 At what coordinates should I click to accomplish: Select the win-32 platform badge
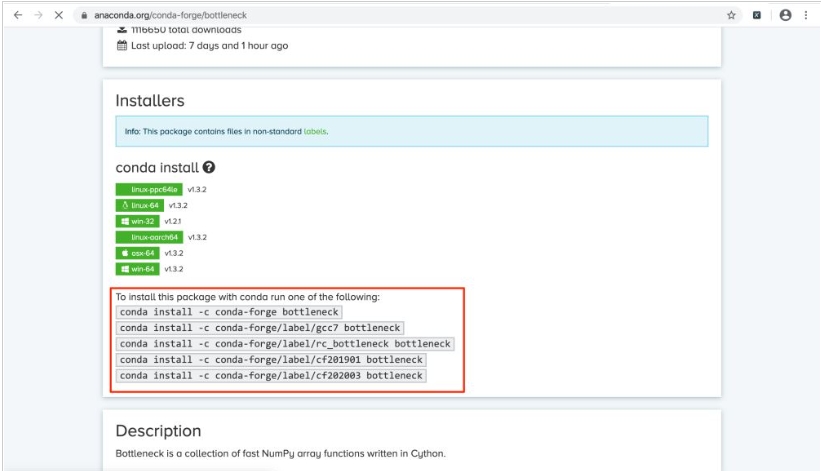[x=138, y=221]
